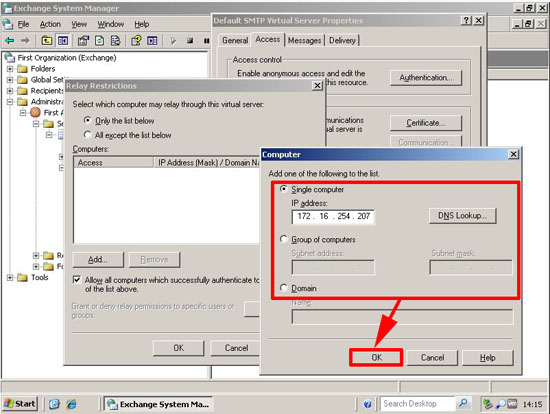Image resolution: width=550 pixels, height=414 pixels.
Task: Open the File menu
Action: (24, 24)
